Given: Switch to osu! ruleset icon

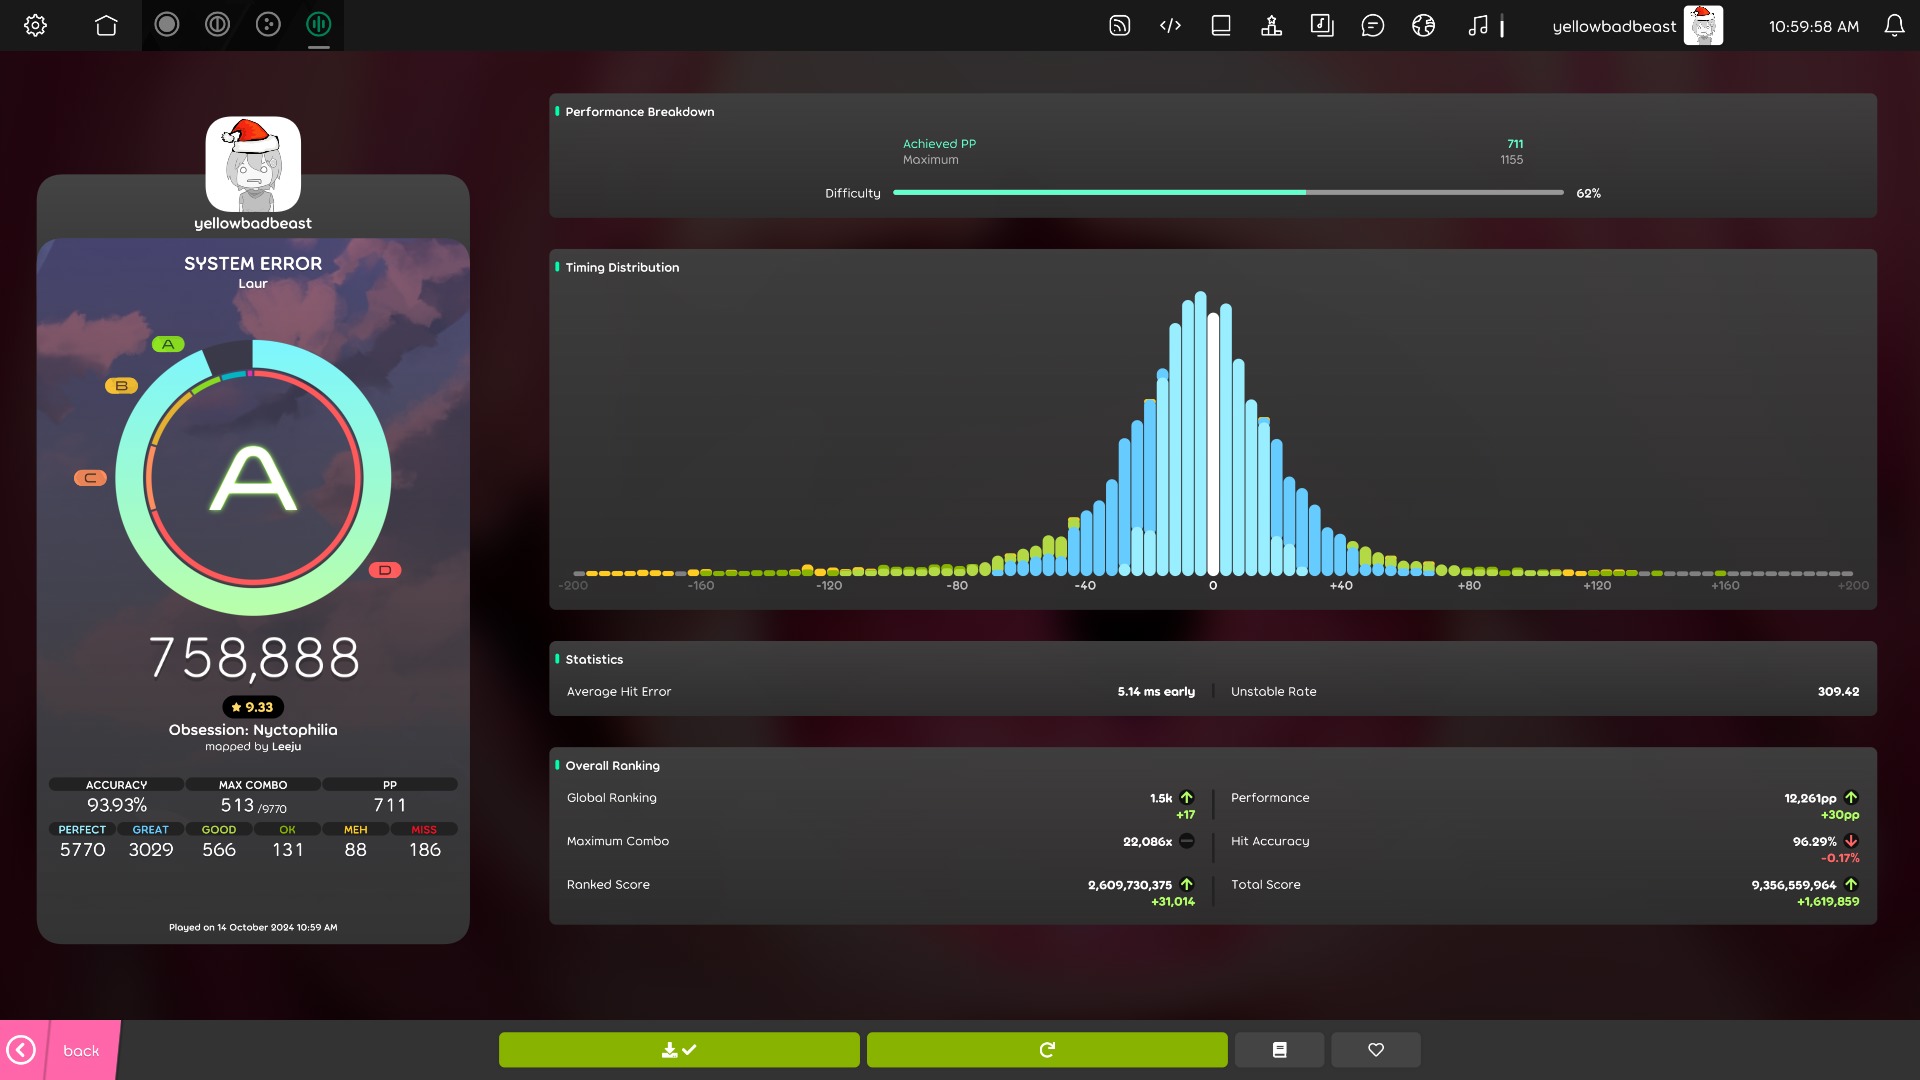Looking at the screenshot, I should click(167, 25).
